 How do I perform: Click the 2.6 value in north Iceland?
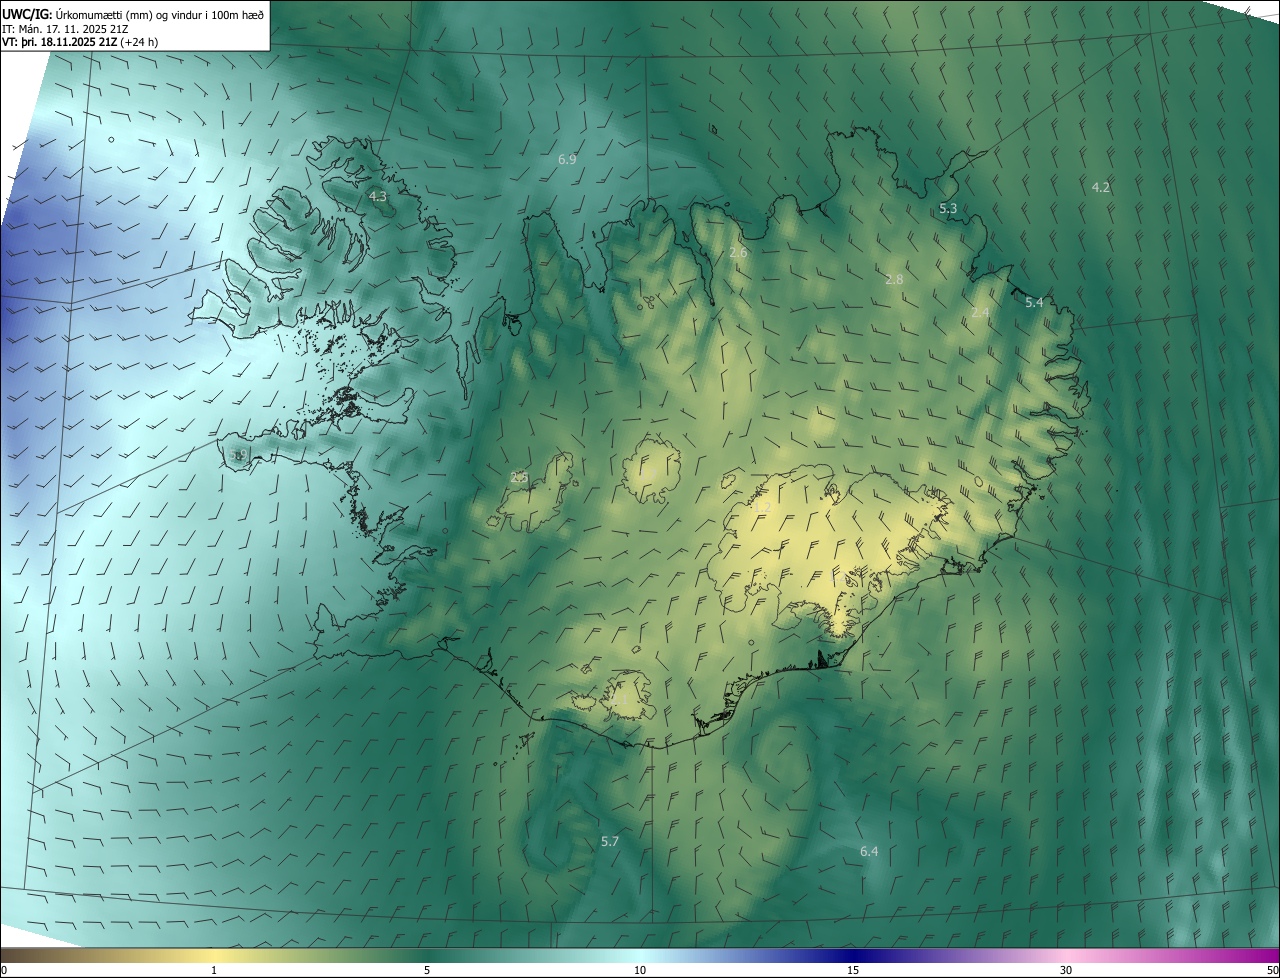(738, 253)
